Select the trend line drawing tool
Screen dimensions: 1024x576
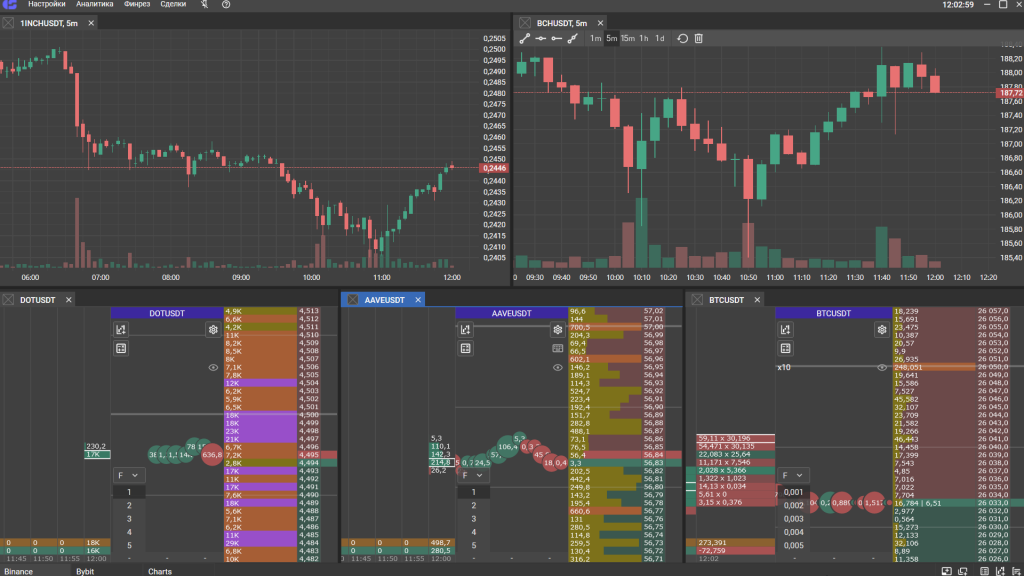point(525,38)
